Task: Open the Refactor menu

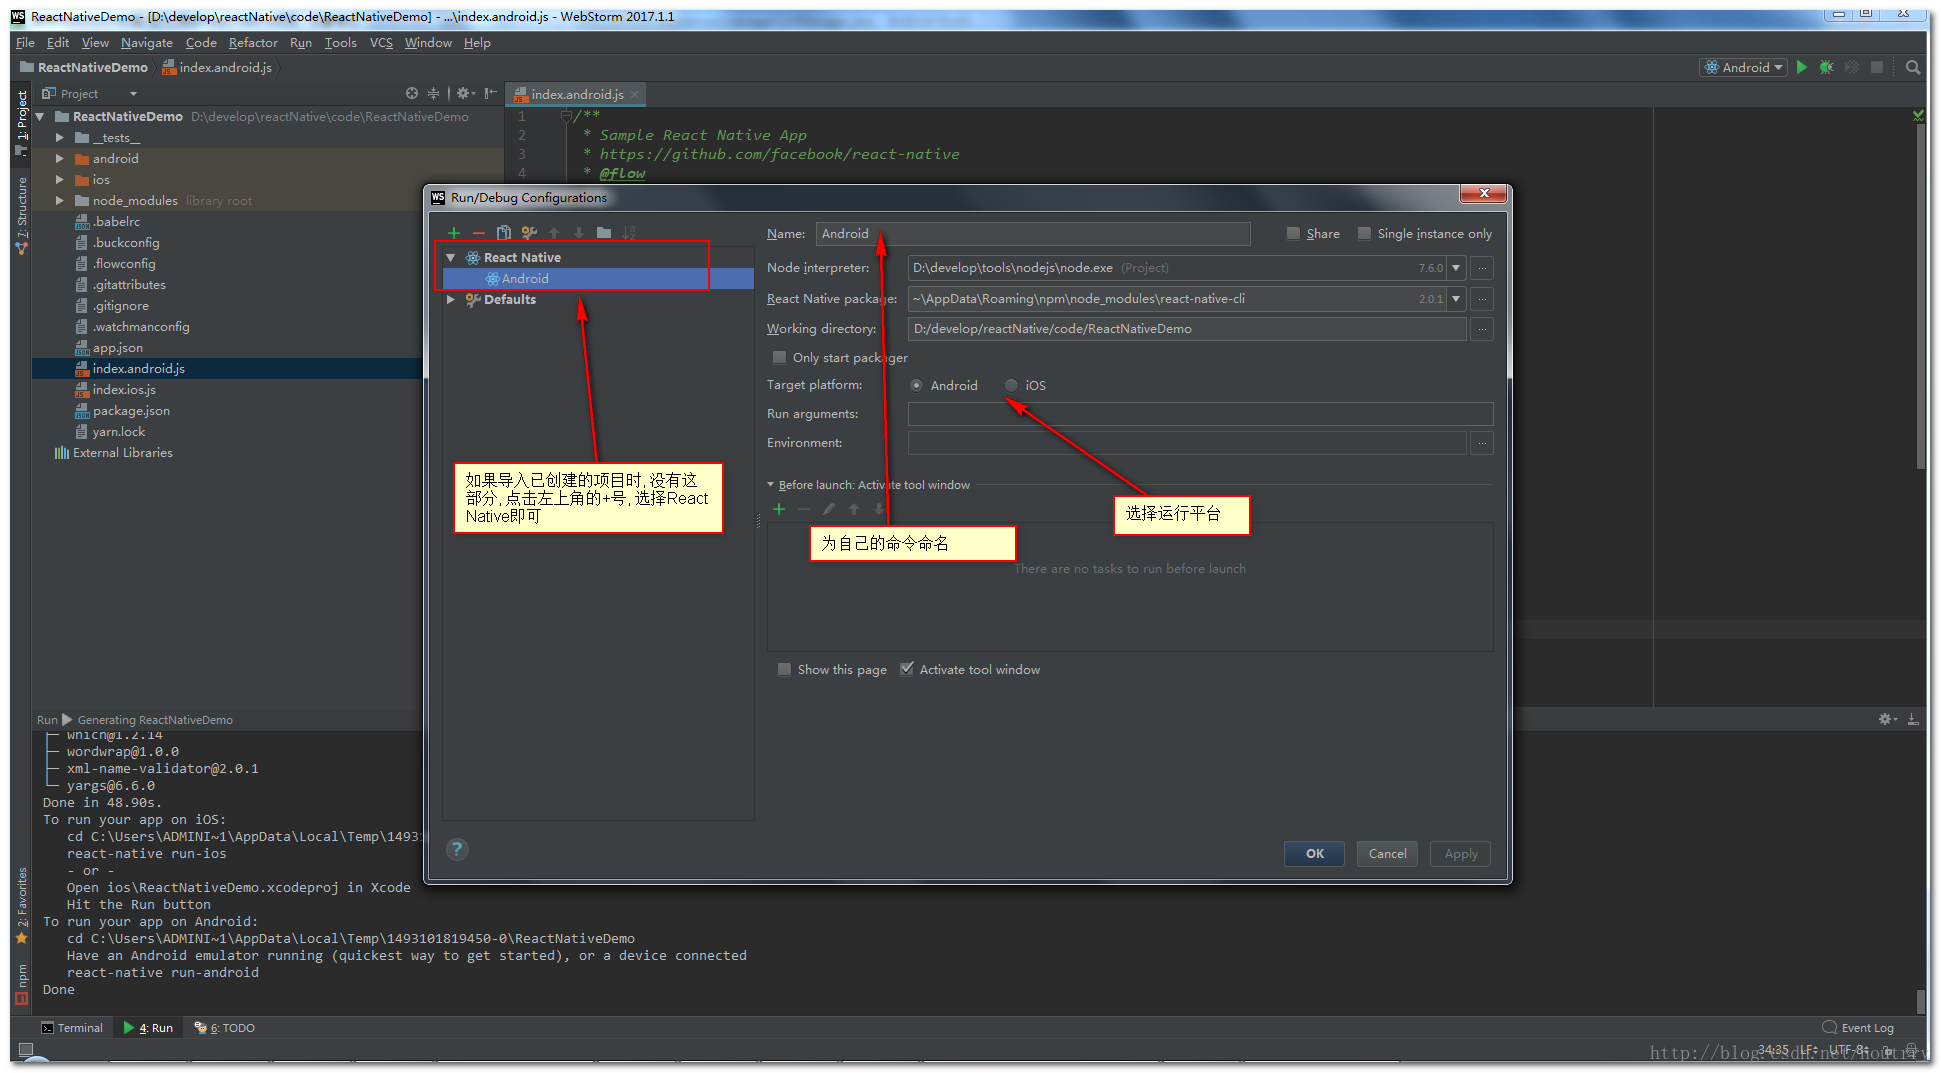Action: 253,43
